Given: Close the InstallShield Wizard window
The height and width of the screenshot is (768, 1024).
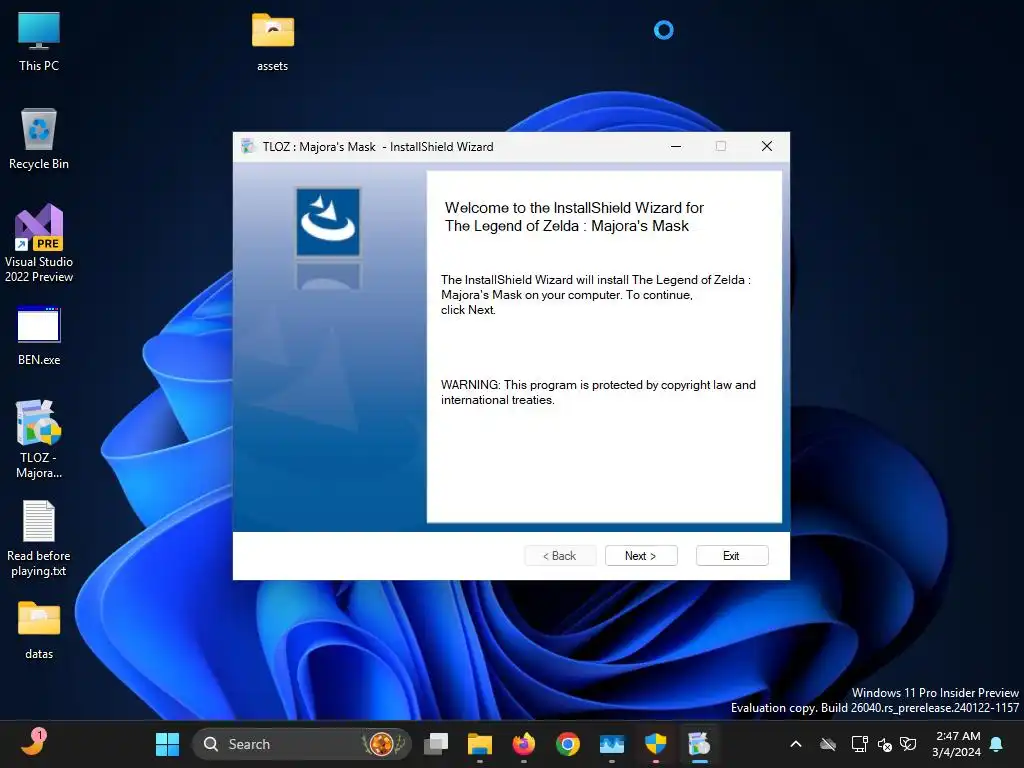Looking at the screenshot, I should point(767,146).
